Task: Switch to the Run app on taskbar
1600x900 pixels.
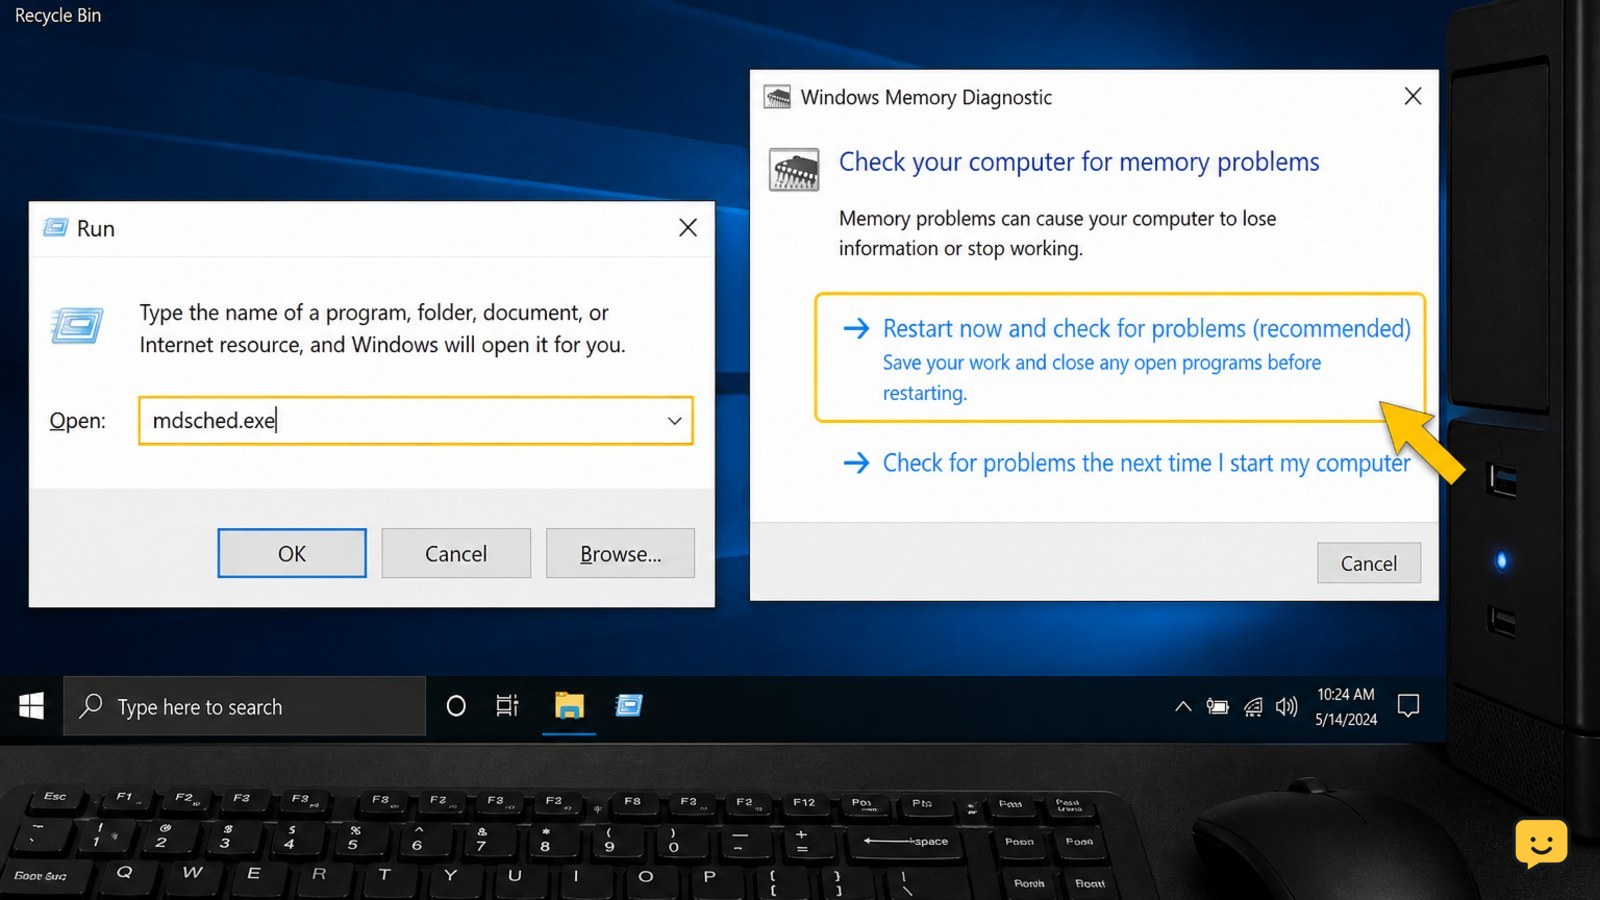Action: pos(629,706)
